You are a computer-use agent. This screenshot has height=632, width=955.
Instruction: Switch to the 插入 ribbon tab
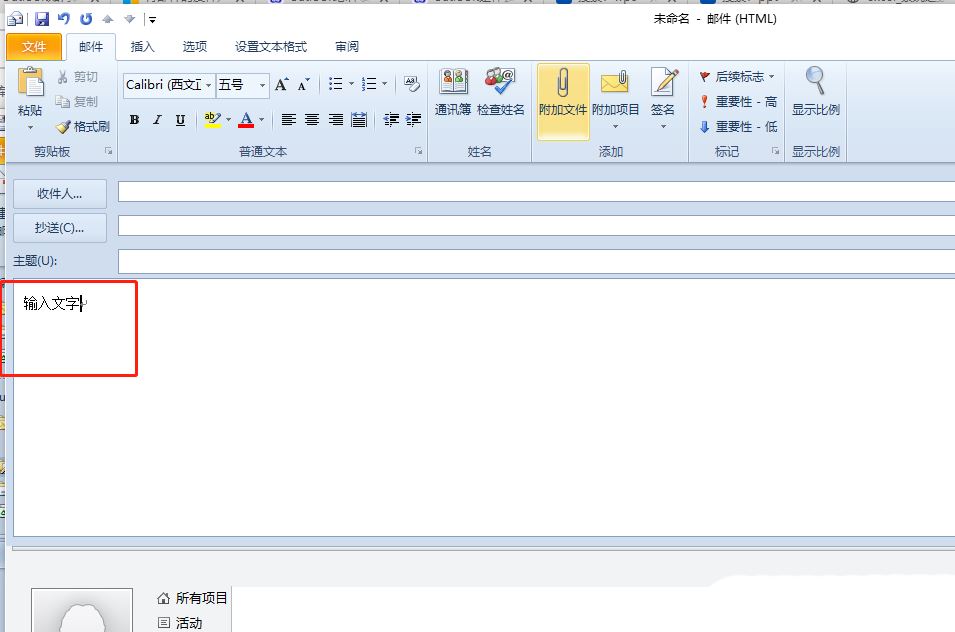(x=141, y=46)
